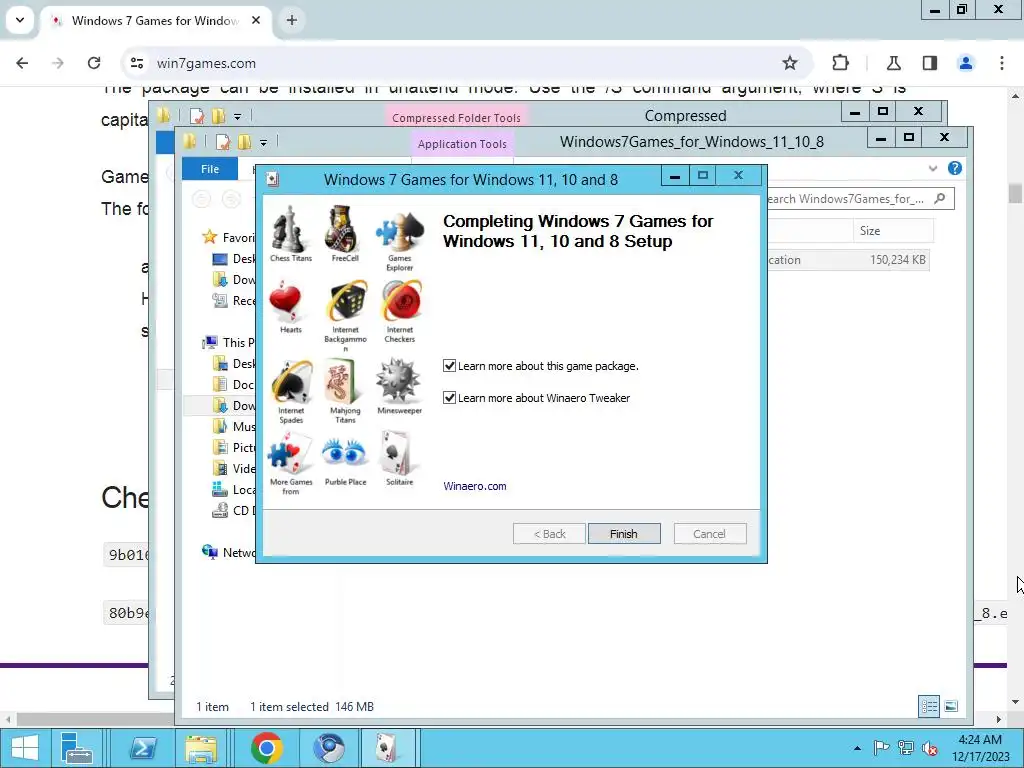1024x768 pixels.
Task: Open Action Center flag tray icon
Action: (881, 748)
